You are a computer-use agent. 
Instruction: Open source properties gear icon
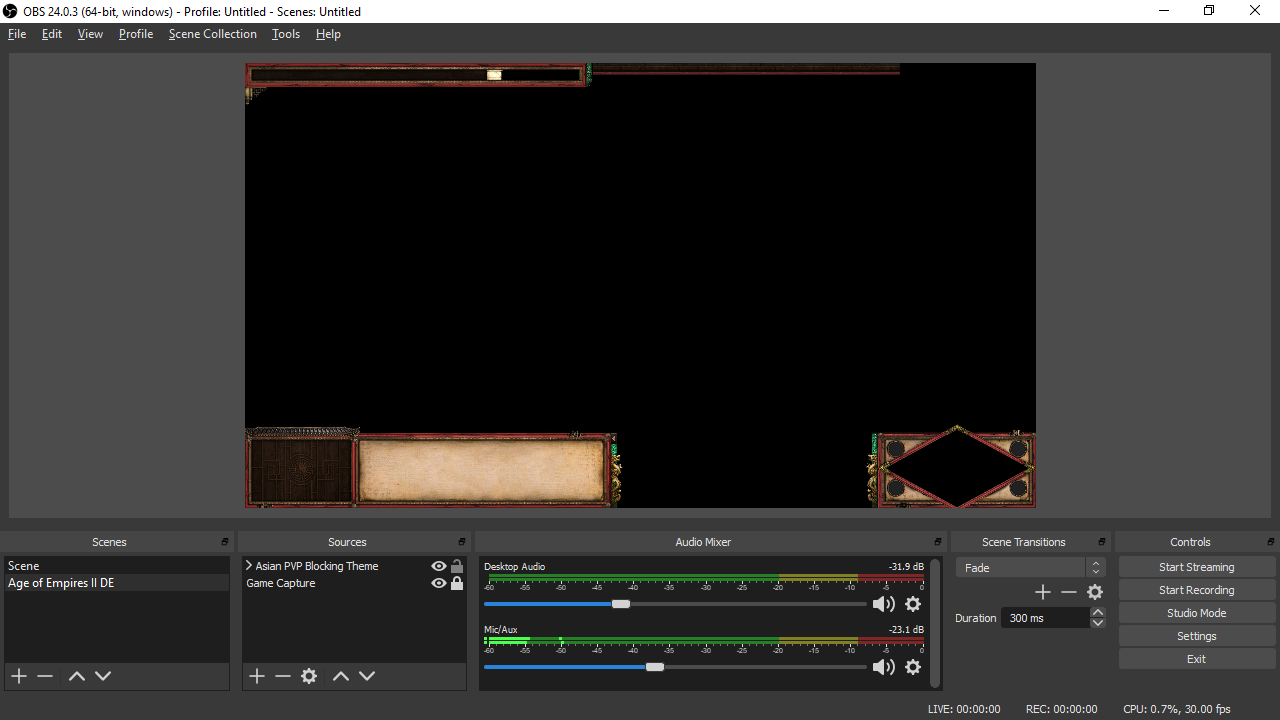point(309,676)
